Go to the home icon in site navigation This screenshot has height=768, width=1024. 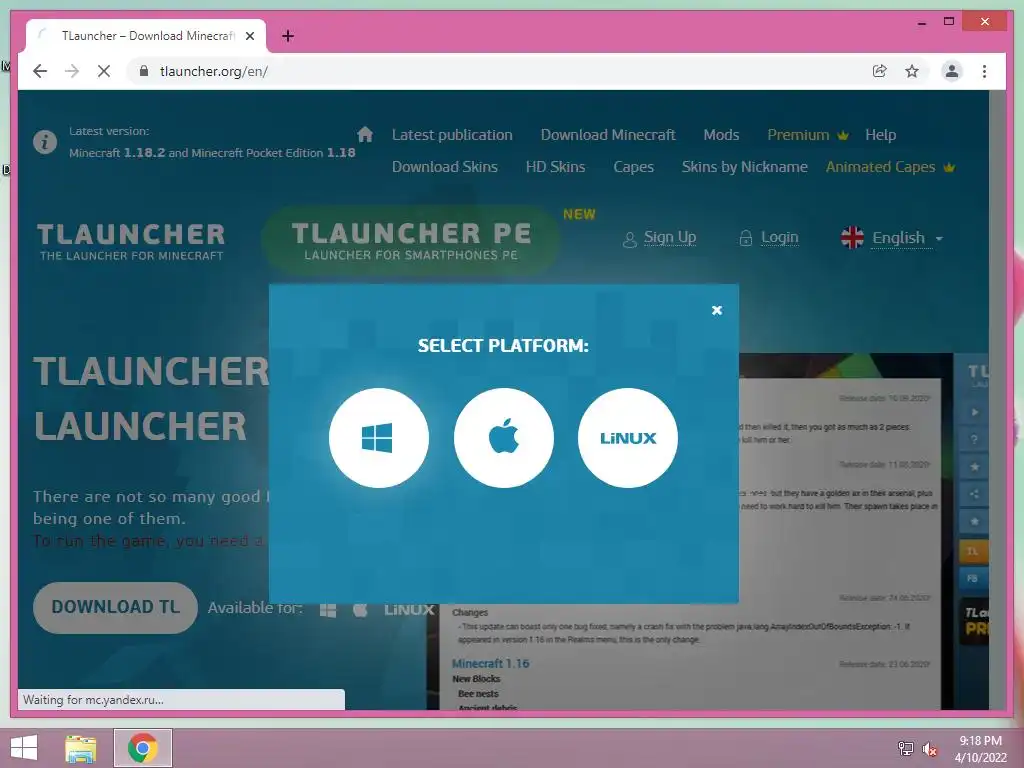pos(364,135)
